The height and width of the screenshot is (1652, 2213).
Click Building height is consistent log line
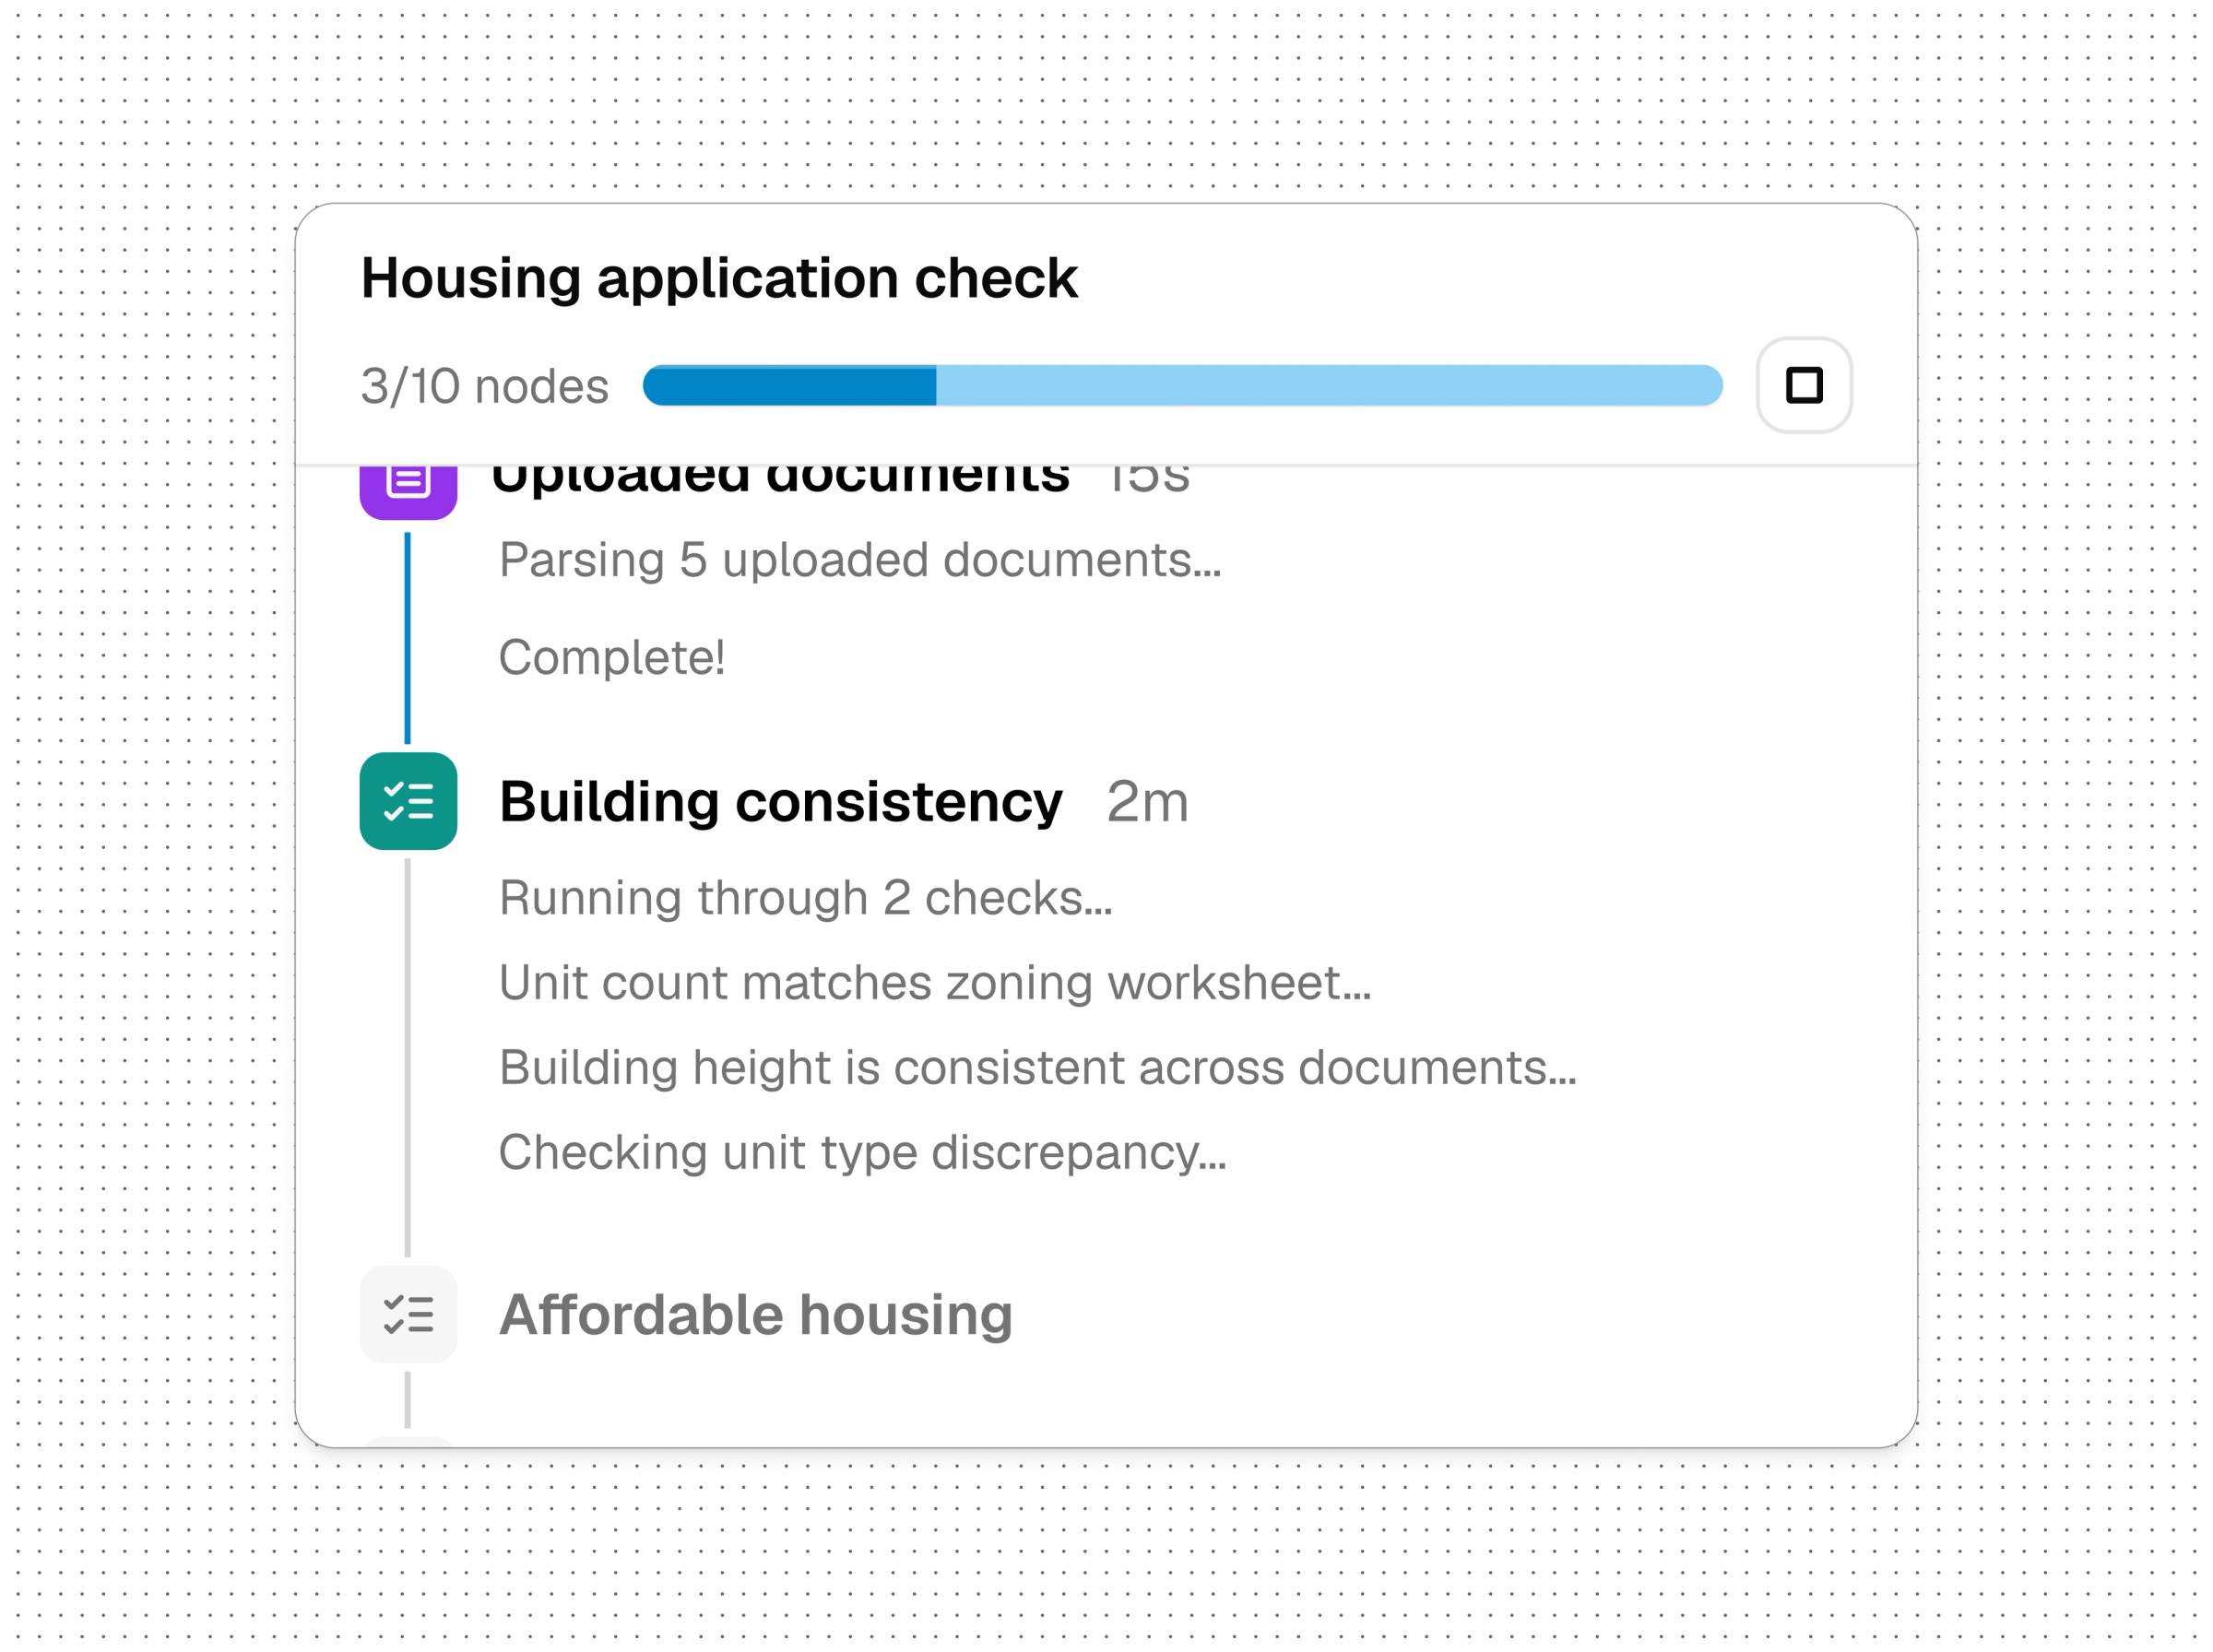click(x=1037, y=1067)
